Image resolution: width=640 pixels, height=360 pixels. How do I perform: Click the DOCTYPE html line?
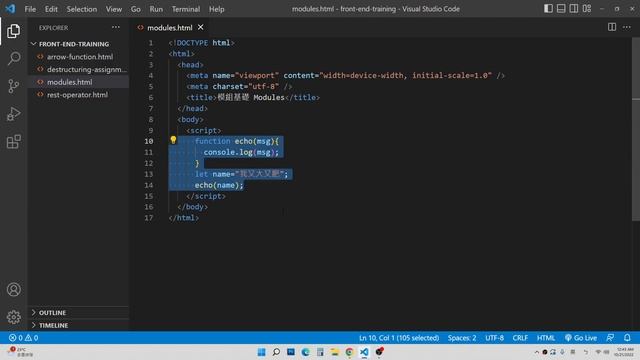coord(202,43)
